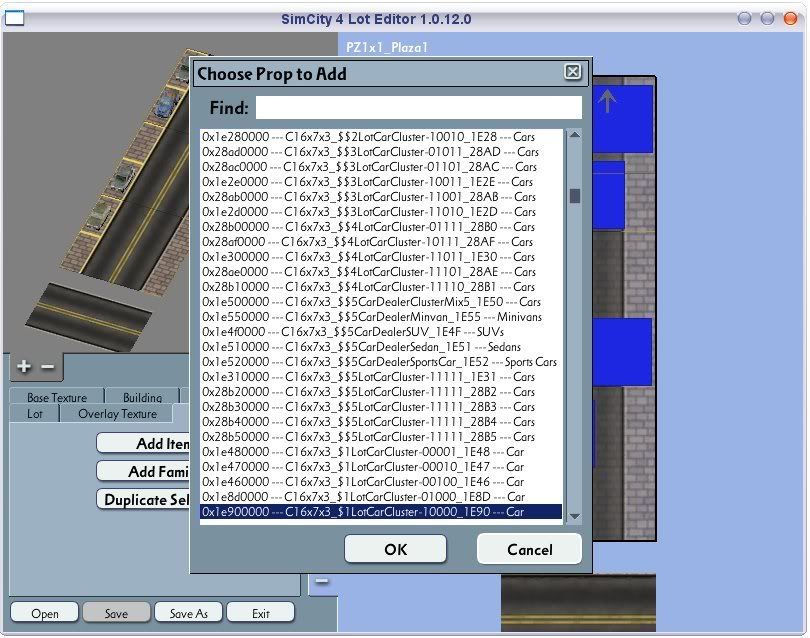
Task: Switch to the Building tab
Action: pyautogui.click(x=142, y=397)
